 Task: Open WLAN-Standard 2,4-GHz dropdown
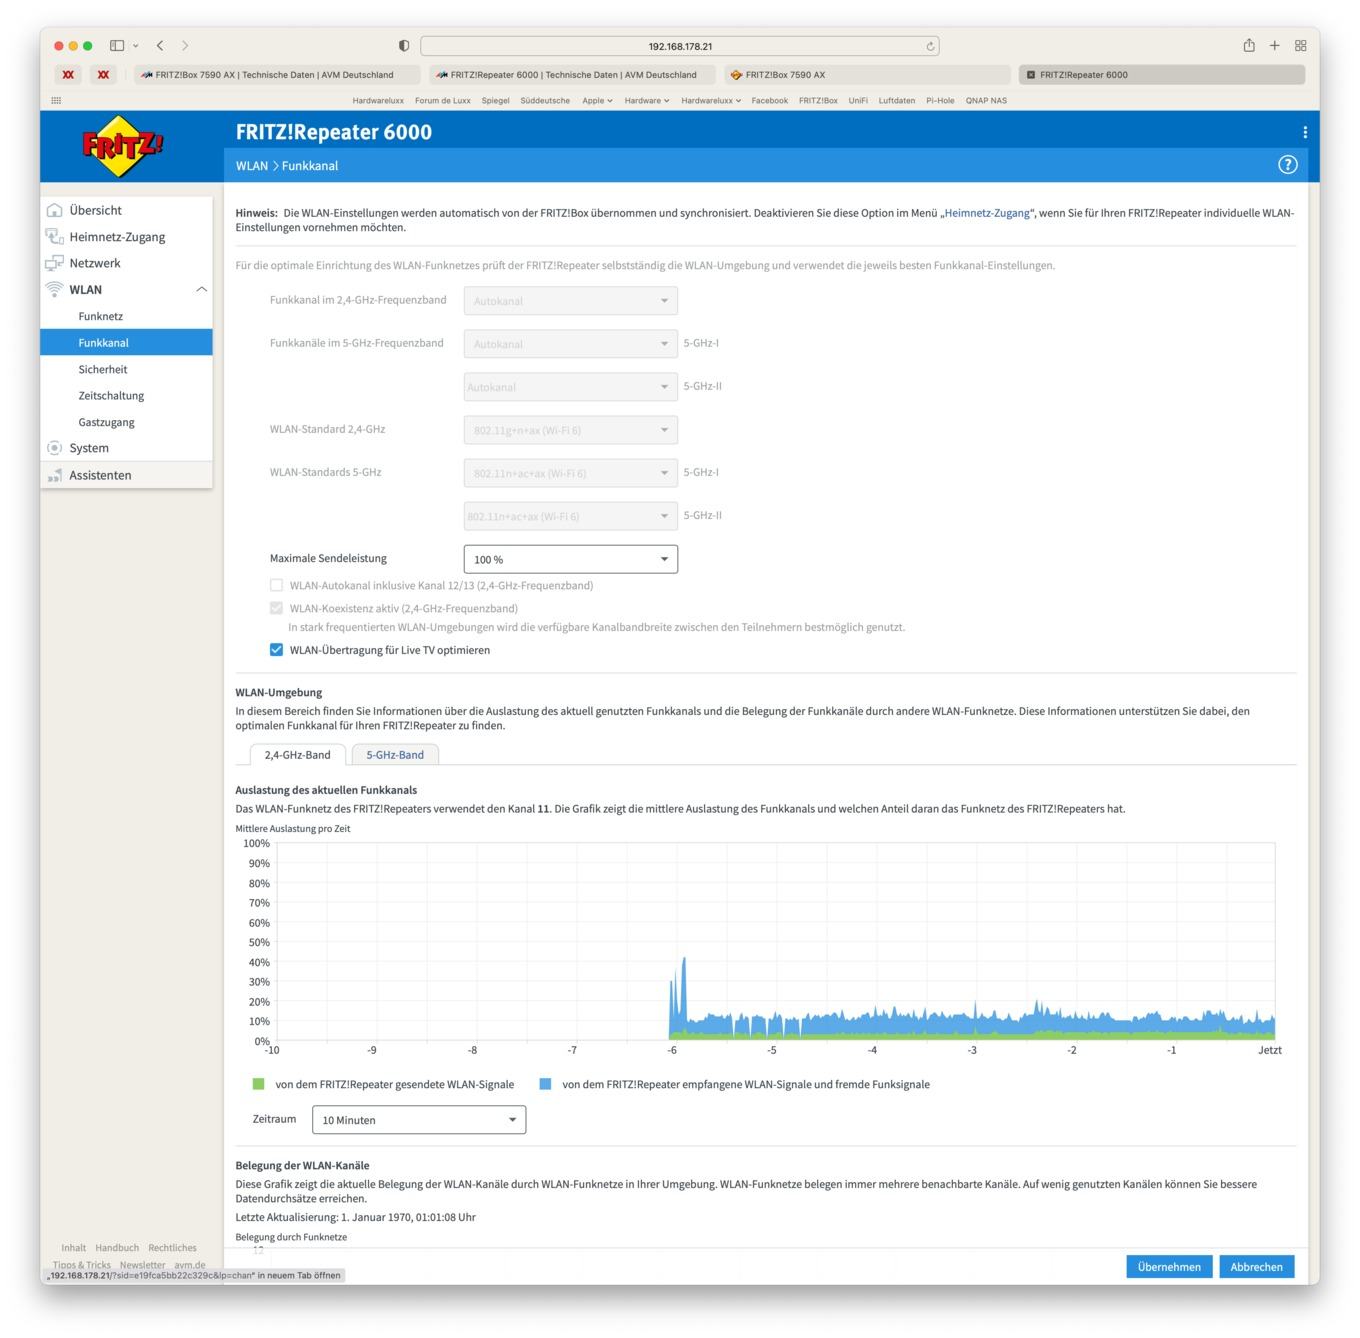point(571,430)
